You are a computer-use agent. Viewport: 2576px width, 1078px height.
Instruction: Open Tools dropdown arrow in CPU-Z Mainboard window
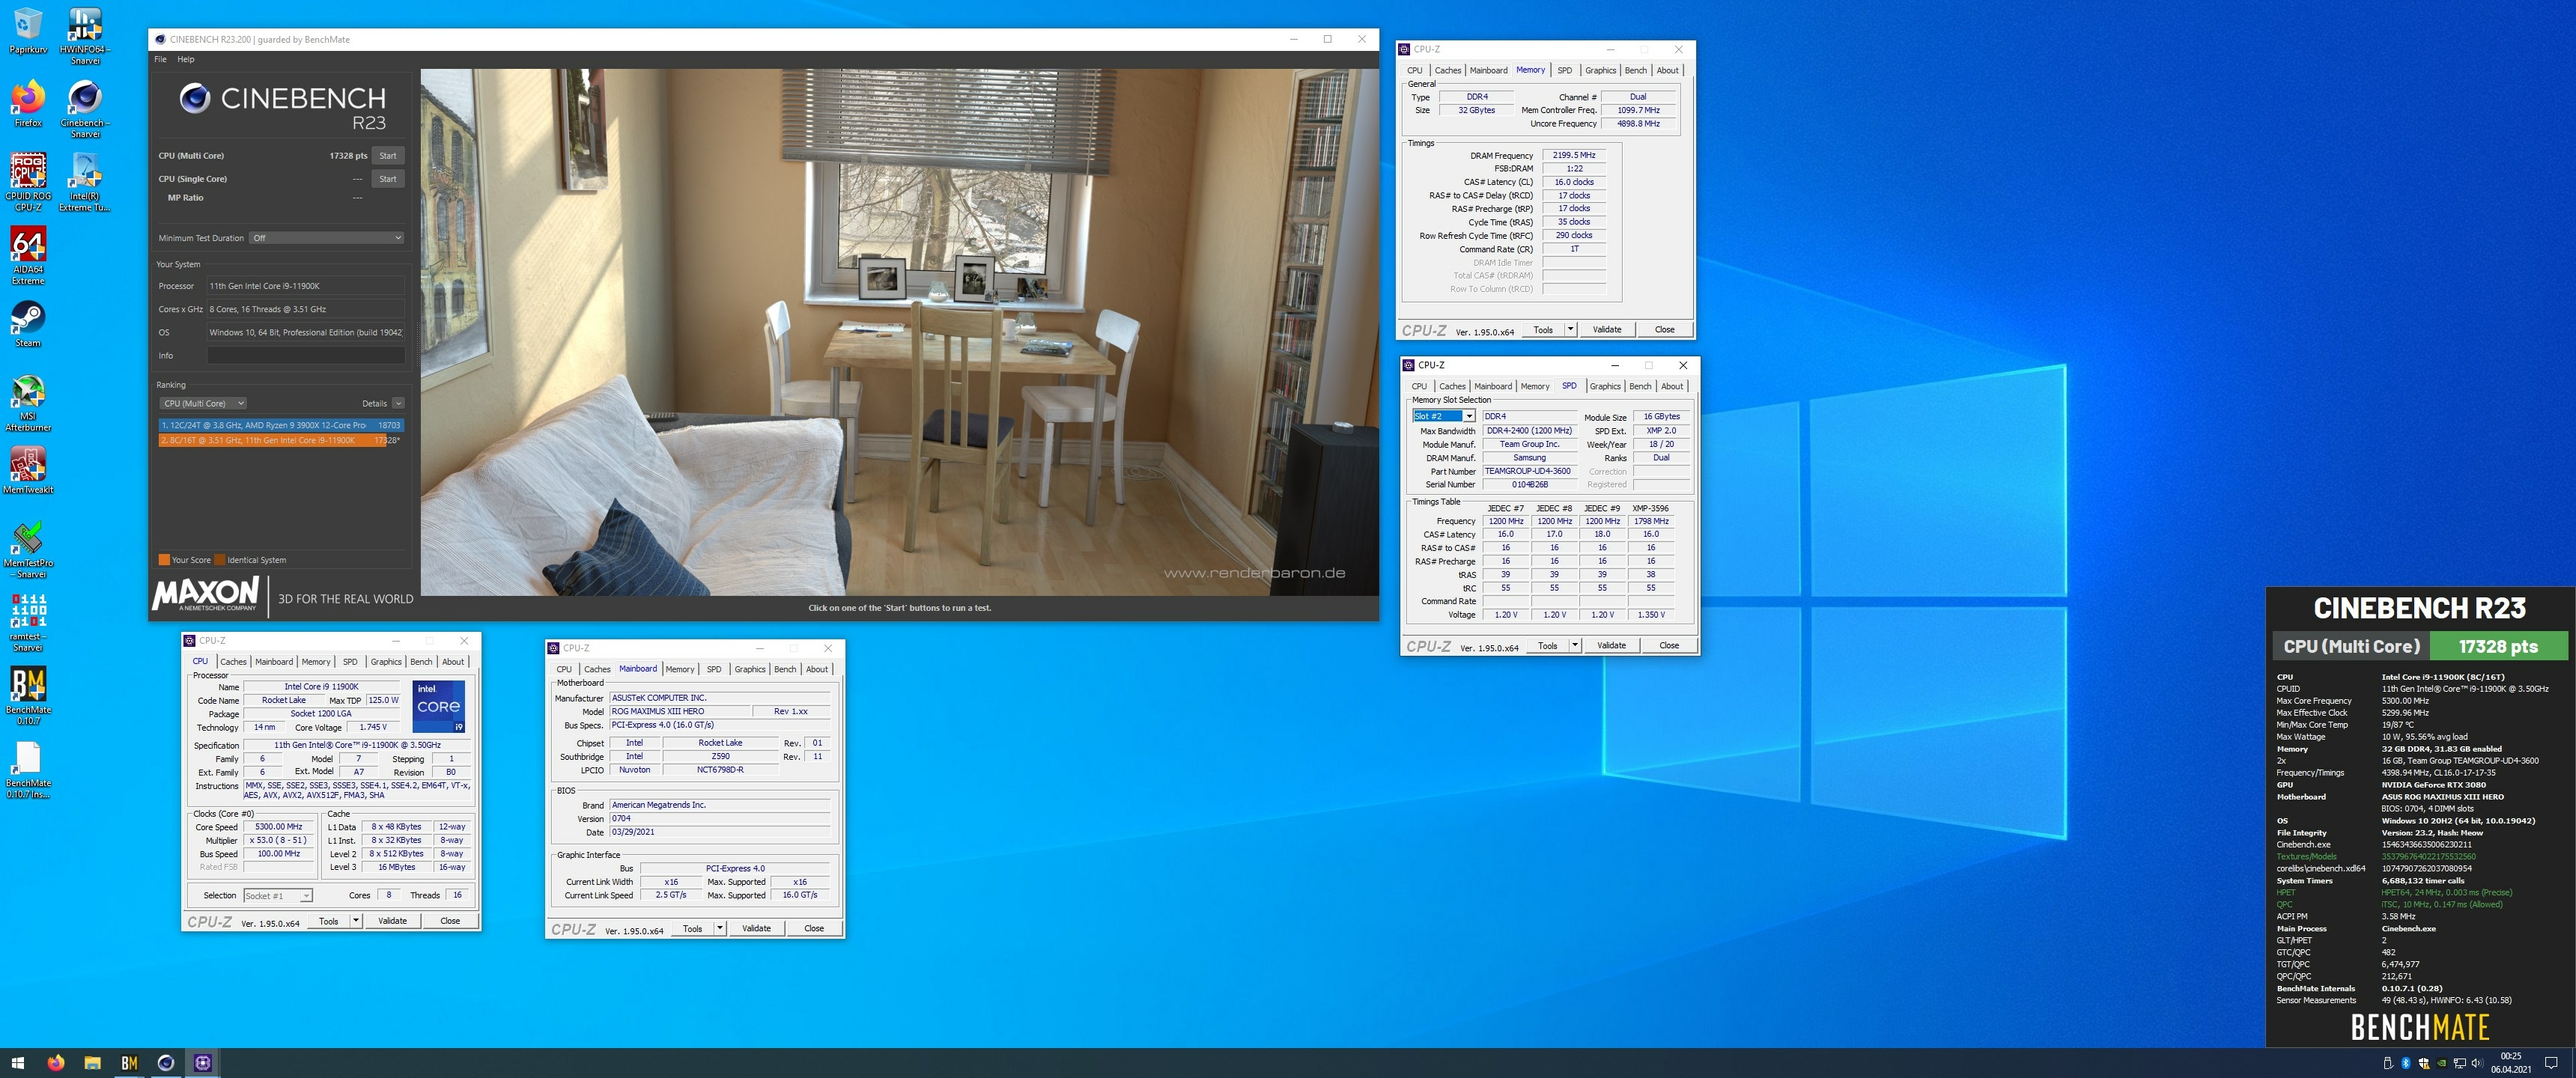[719, 928]
